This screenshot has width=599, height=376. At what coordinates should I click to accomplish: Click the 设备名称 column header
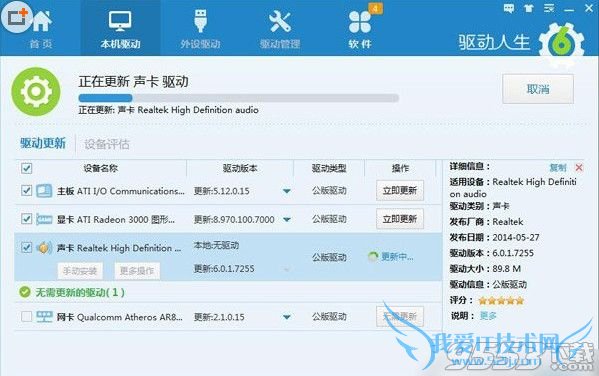pos(100,168)
